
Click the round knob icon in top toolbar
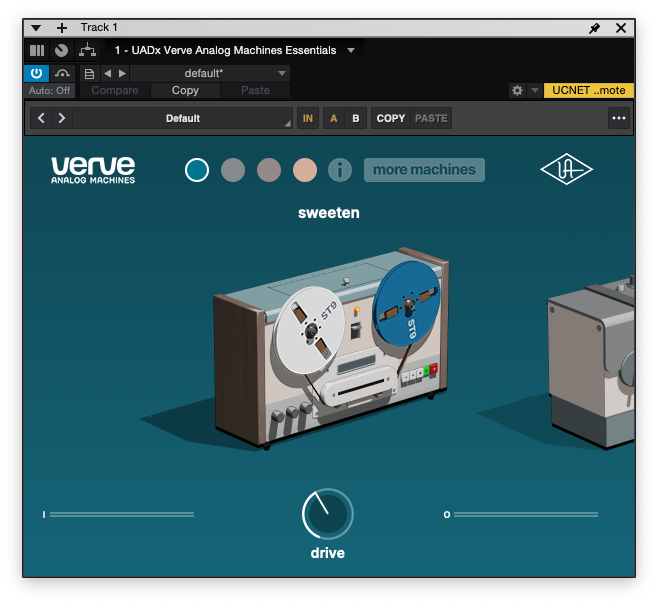[x=61, y=51]
